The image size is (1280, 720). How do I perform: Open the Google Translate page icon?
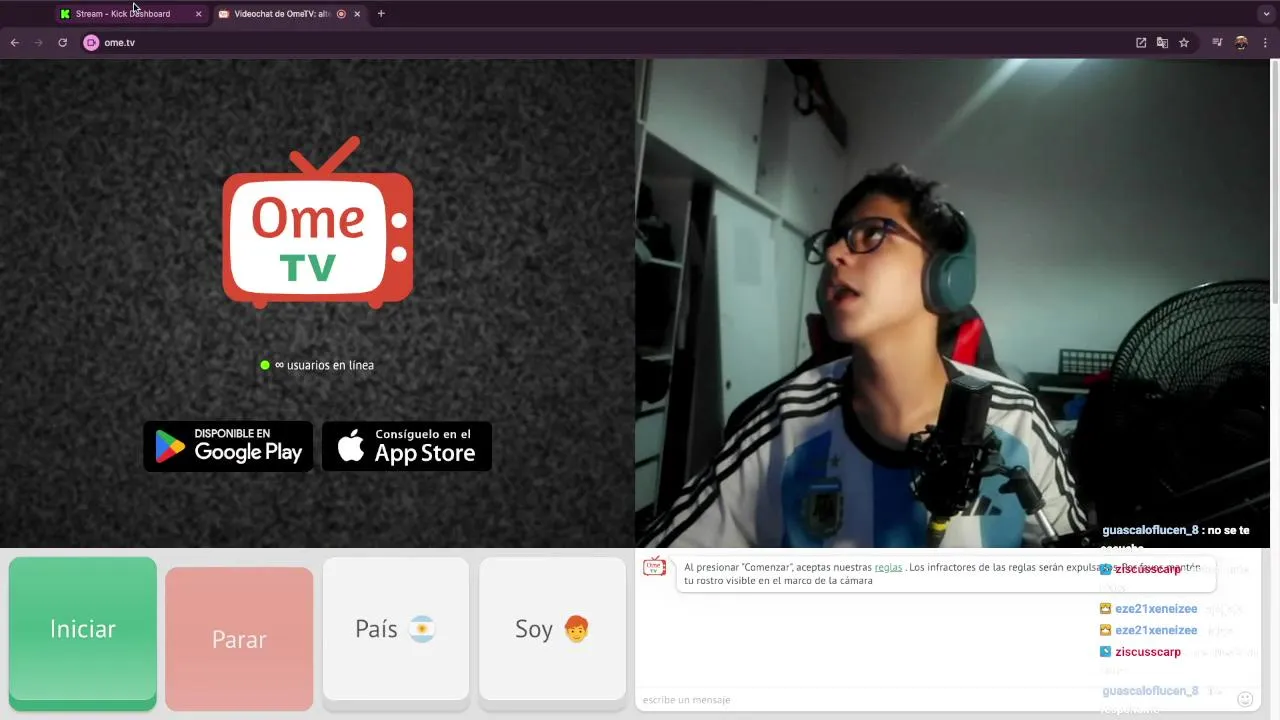1162,43
